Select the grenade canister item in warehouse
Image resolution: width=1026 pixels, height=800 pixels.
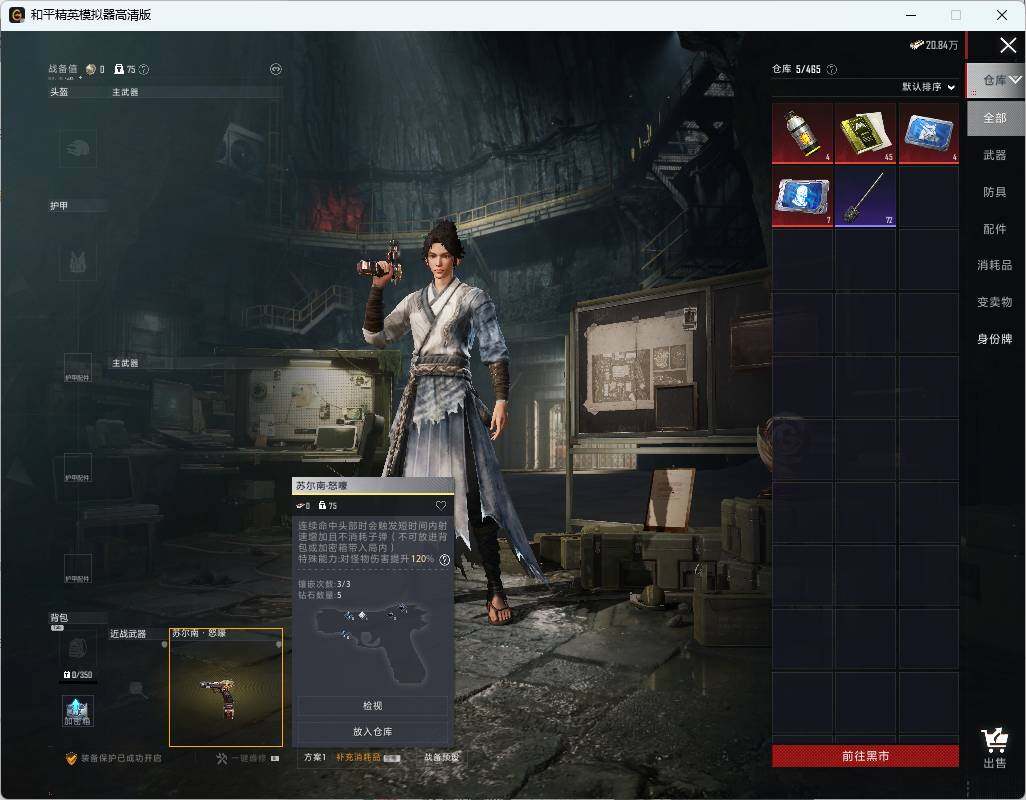tap(802, 133)
